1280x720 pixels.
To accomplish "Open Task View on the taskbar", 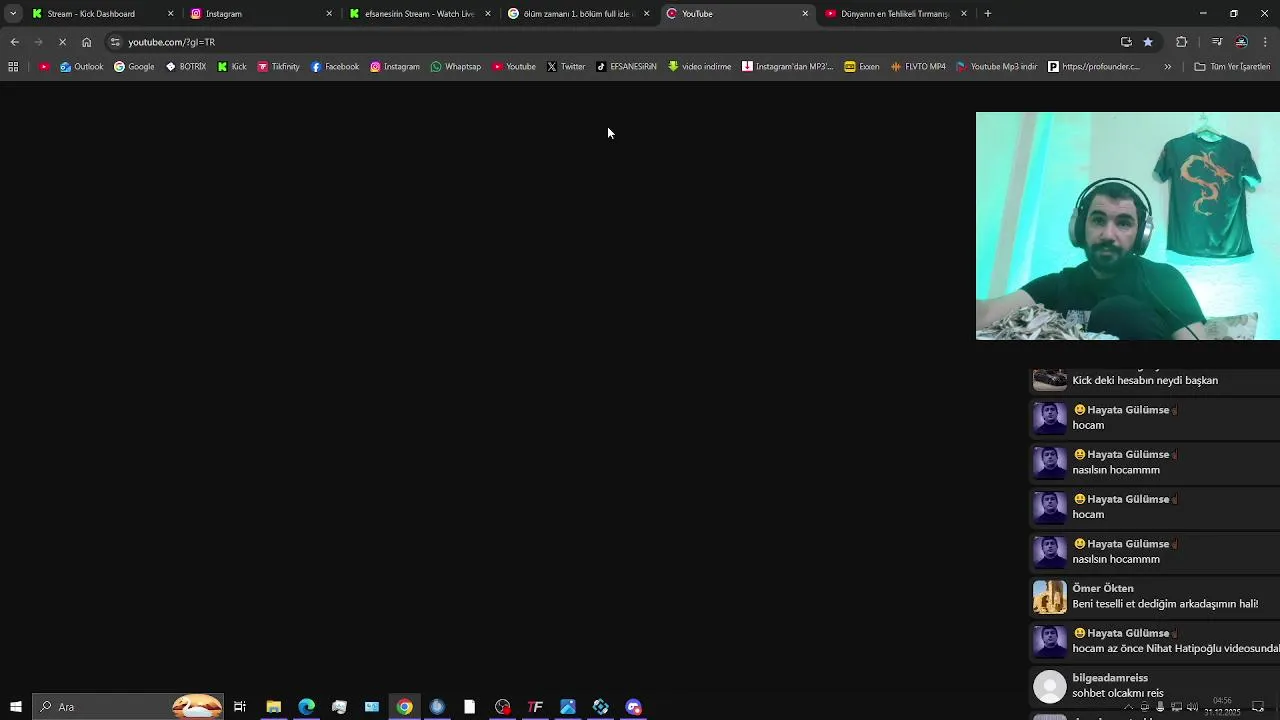I will point(240,707).
